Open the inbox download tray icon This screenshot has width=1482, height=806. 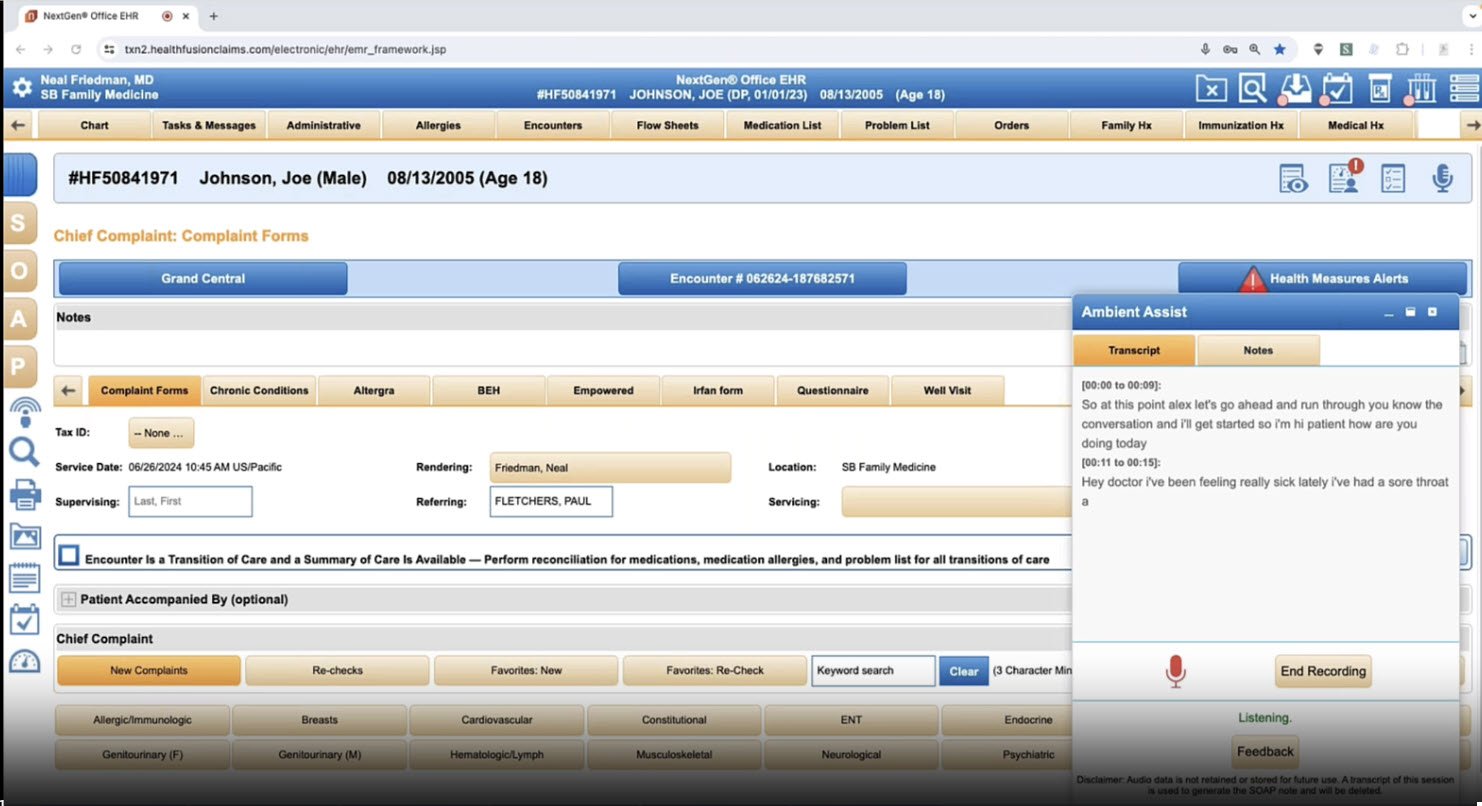point(1296,89)
